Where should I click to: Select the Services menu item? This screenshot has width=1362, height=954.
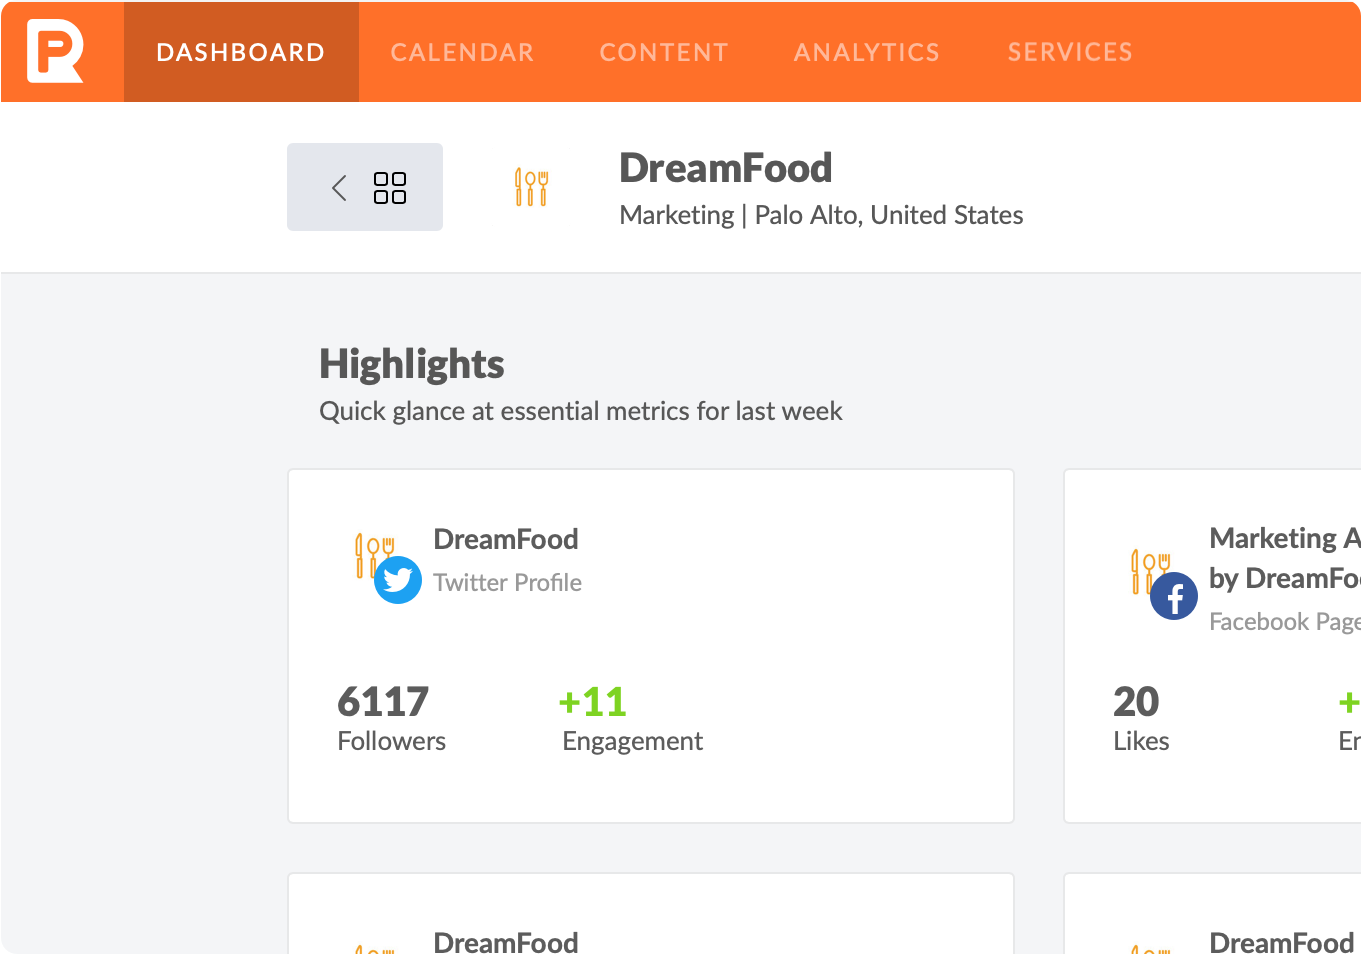click(x=1070, y=51)
